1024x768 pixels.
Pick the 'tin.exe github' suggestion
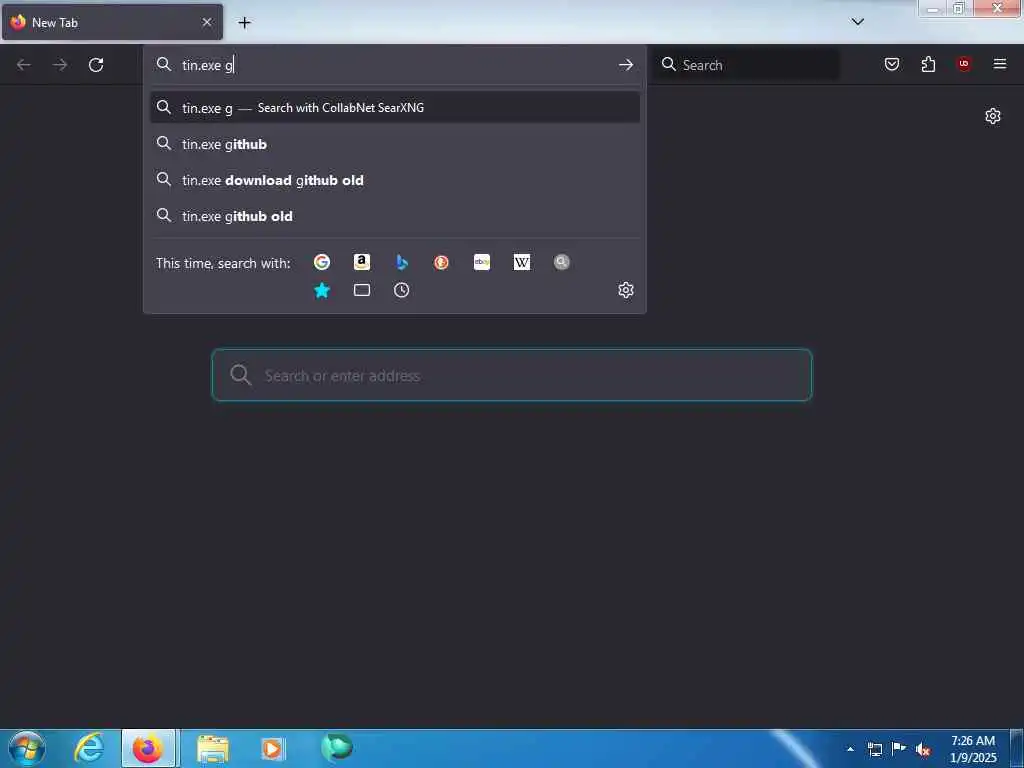(394, 144)
